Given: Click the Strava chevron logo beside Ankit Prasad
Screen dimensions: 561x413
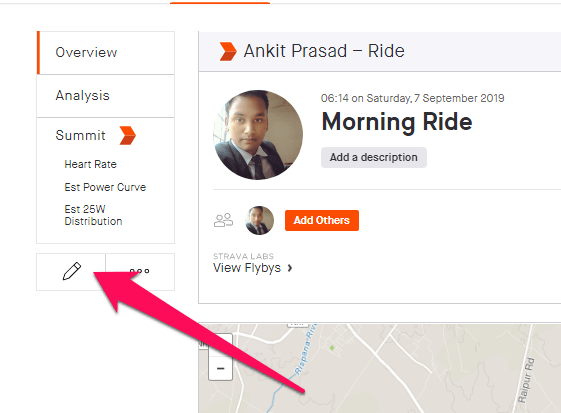Looking at the screenshot, I should [x=228, y=51].
